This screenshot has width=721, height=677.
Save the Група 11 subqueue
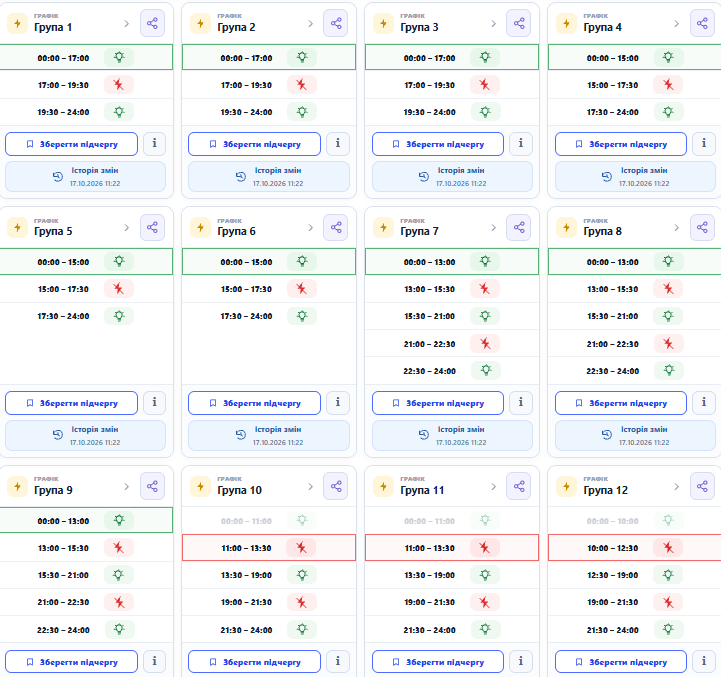pos(438,662)
